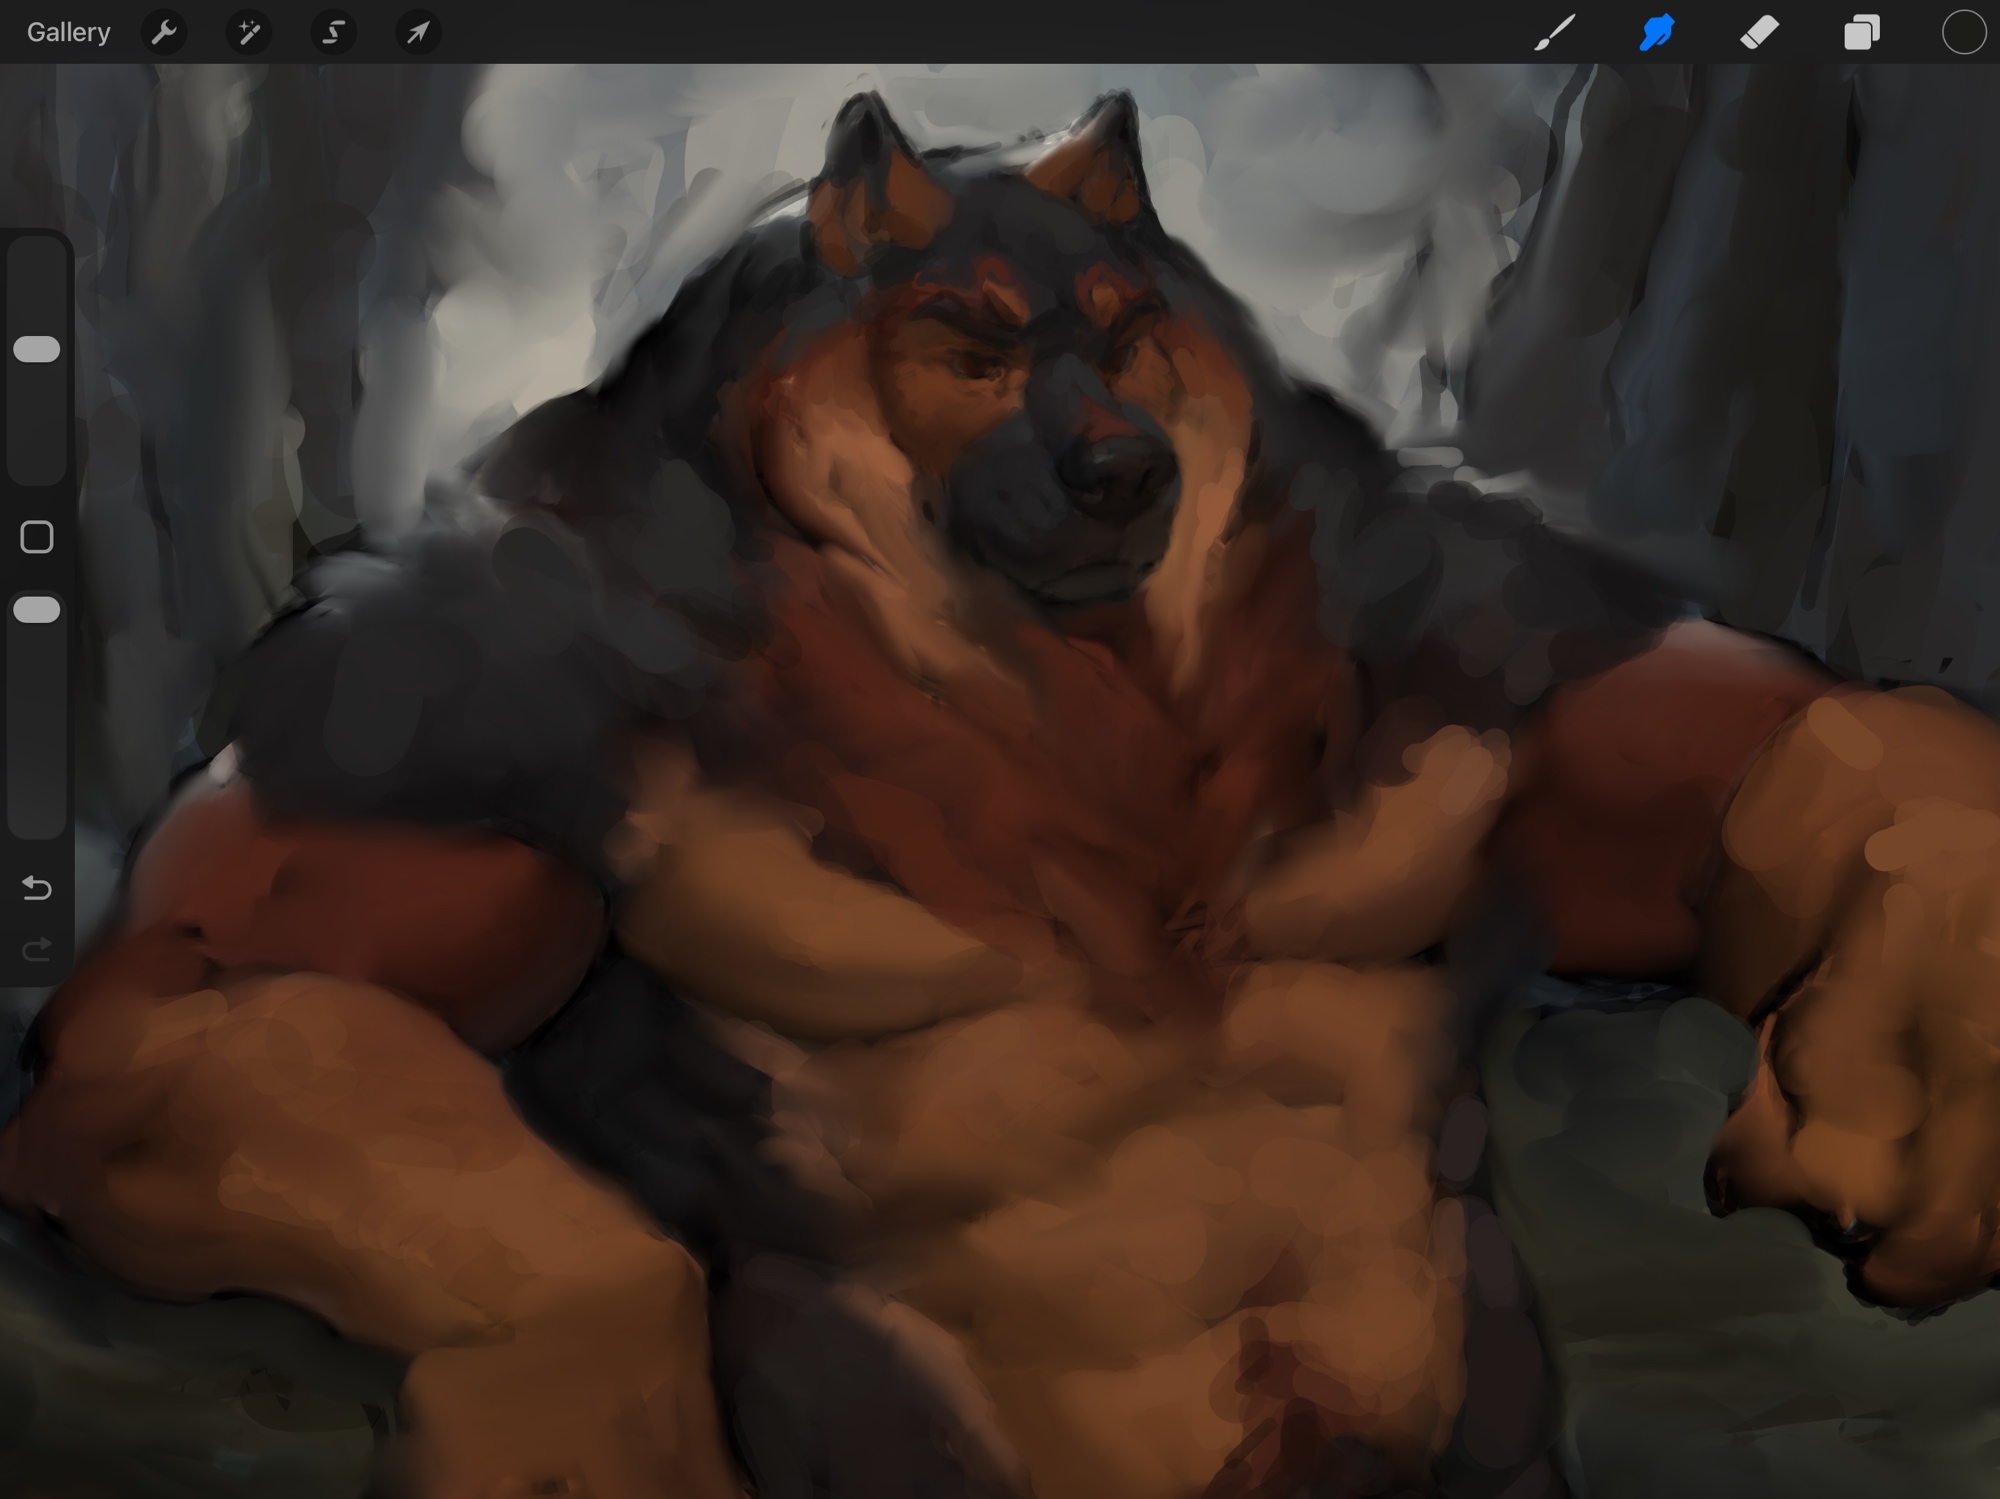Tap the square modify button on sidebar
Screen dimensions: 2000x1499
[37, 537]
